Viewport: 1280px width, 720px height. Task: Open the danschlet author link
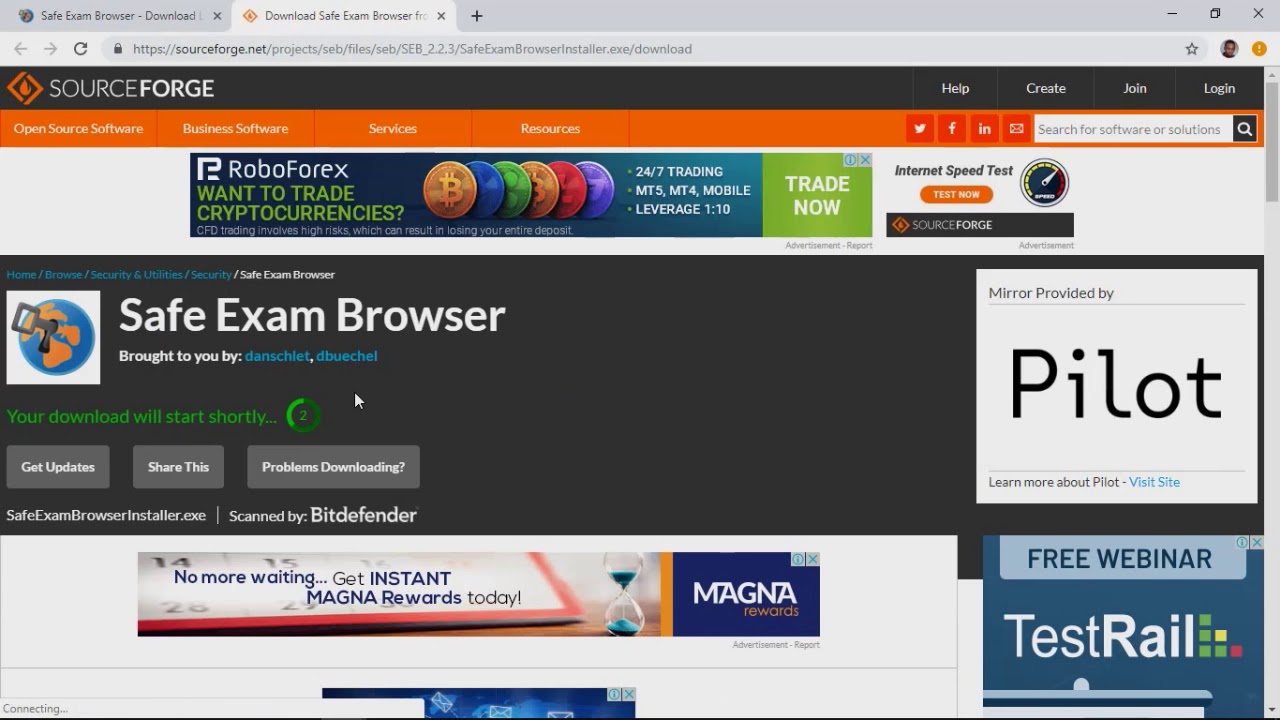(x=277, y=356)
